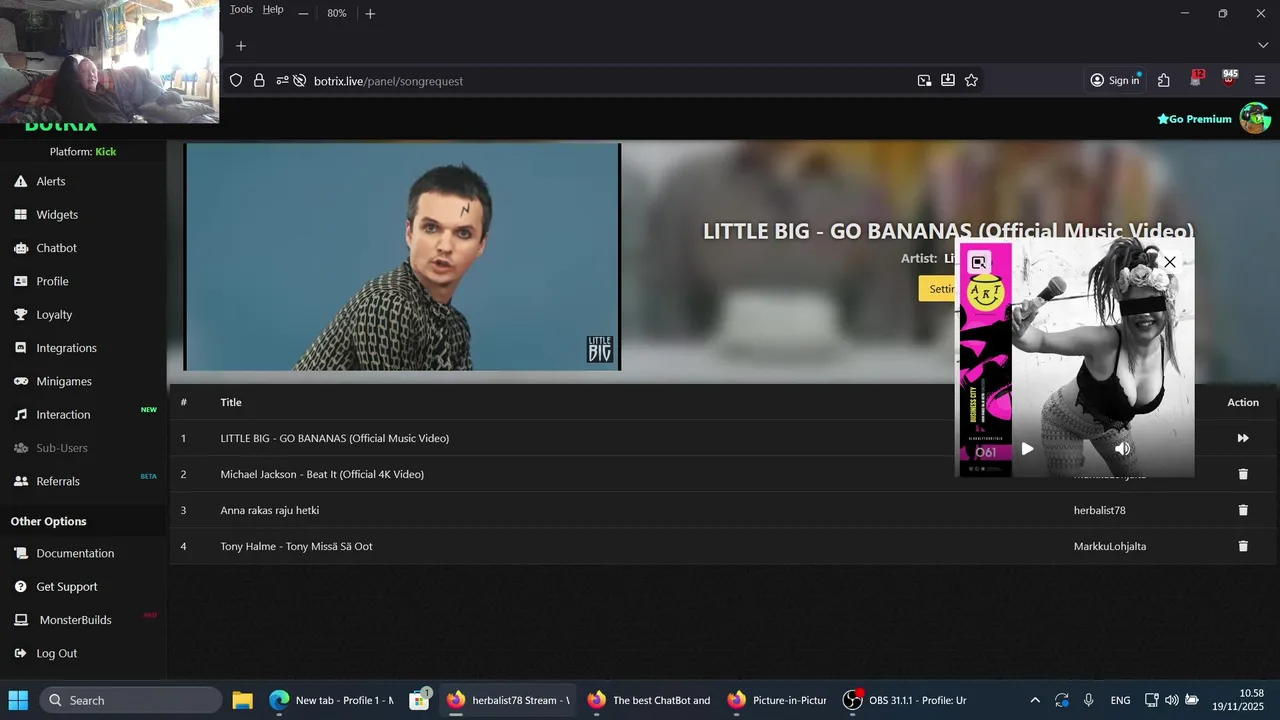
Task: Click requester name MarkkuLohjalta in row 4
Action: click(x=1110, y=546)
